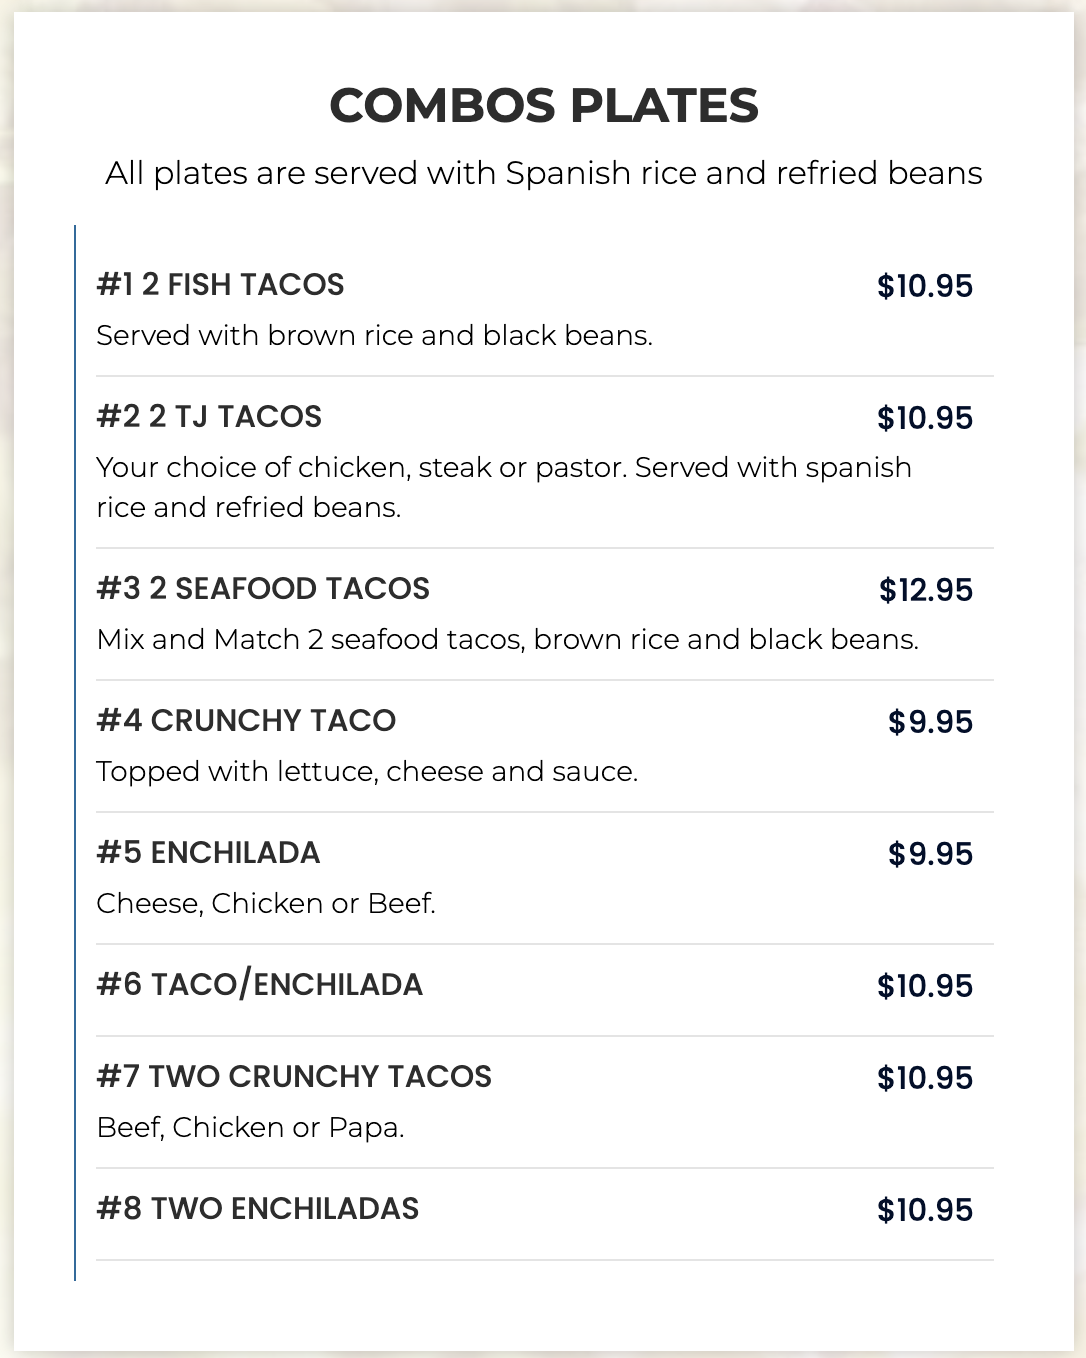Choose the #8 Two Enchiladas item

tap(258, 1209)
